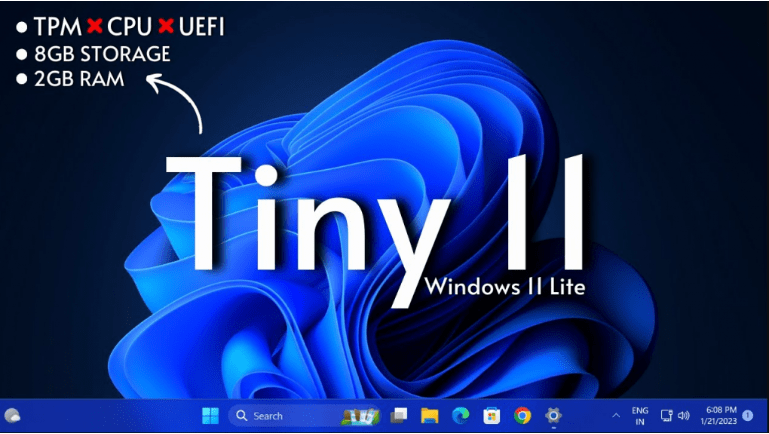Open the Windows Start menu
769x434 pixels.
(x=210, y=416)
